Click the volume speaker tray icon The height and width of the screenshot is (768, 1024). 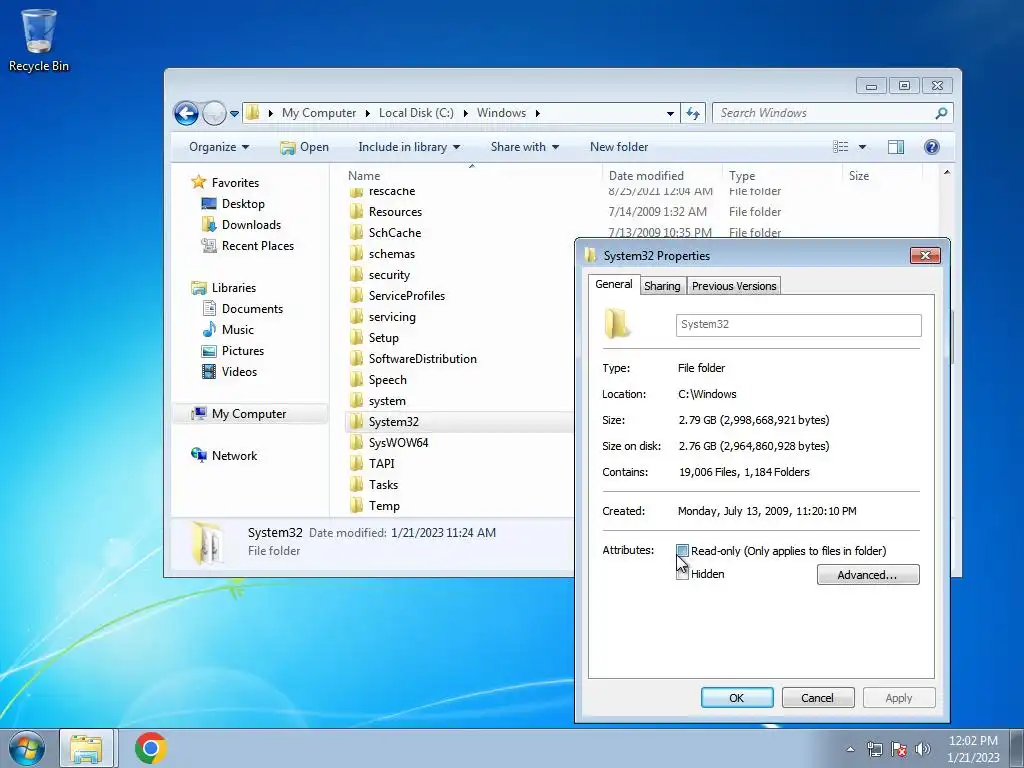tap(922, 749)
